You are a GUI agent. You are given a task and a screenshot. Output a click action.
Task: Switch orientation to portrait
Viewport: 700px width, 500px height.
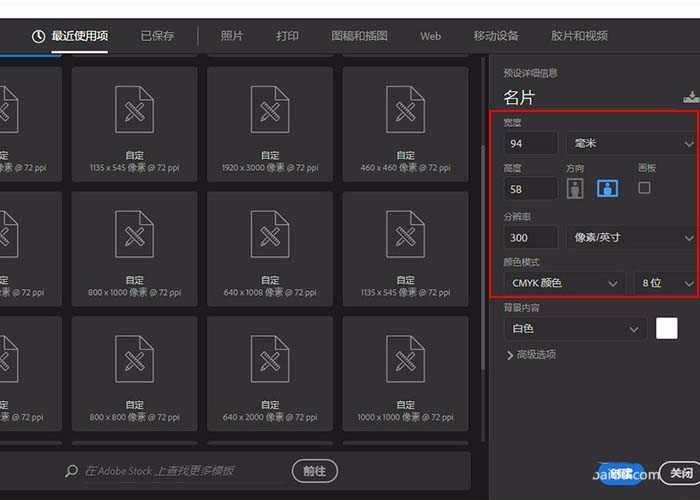coord(575,188)
